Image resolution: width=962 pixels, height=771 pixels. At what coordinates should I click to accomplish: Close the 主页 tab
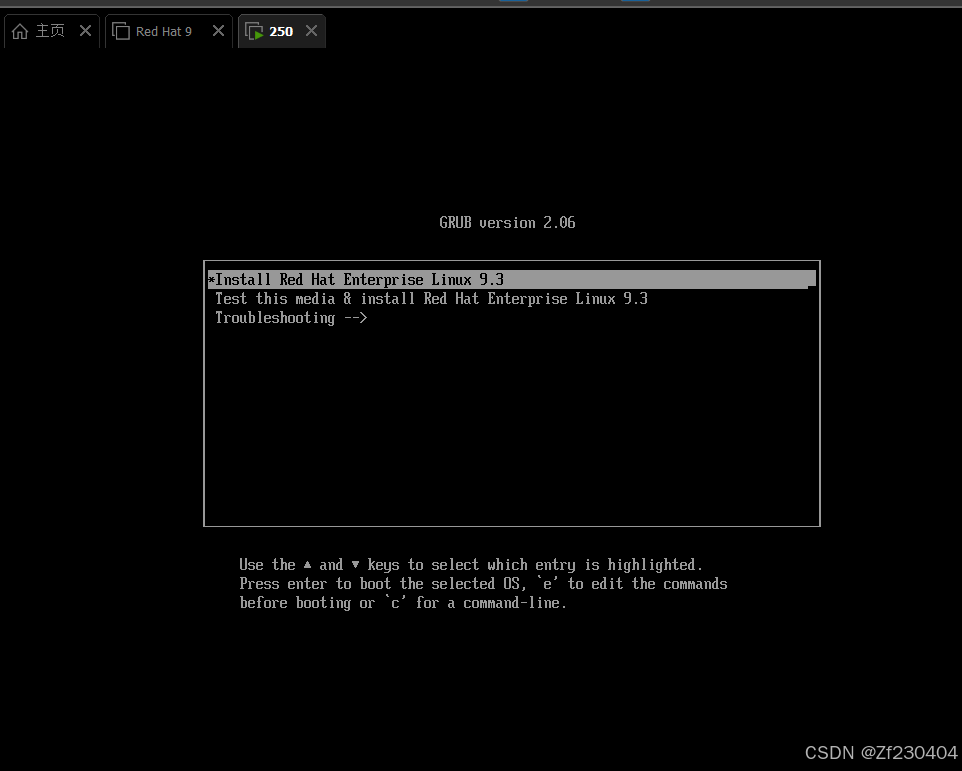pos(85,31)
